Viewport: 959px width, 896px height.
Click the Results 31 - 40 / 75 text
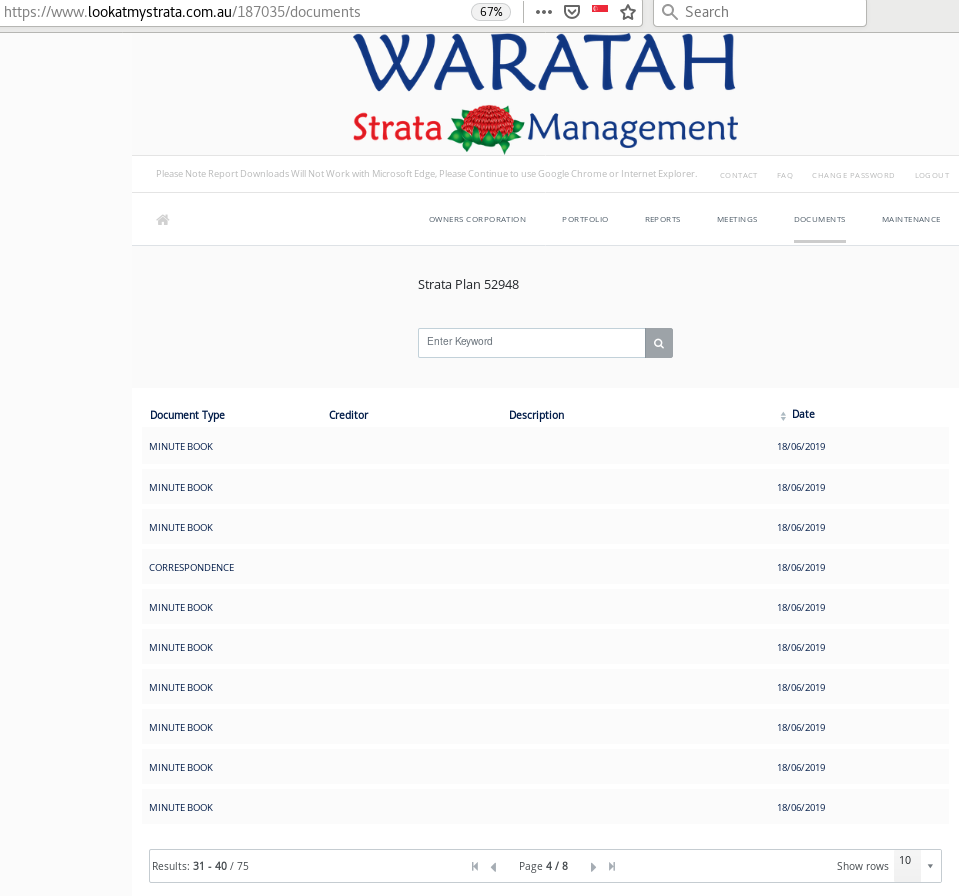[x=200, y=867]
